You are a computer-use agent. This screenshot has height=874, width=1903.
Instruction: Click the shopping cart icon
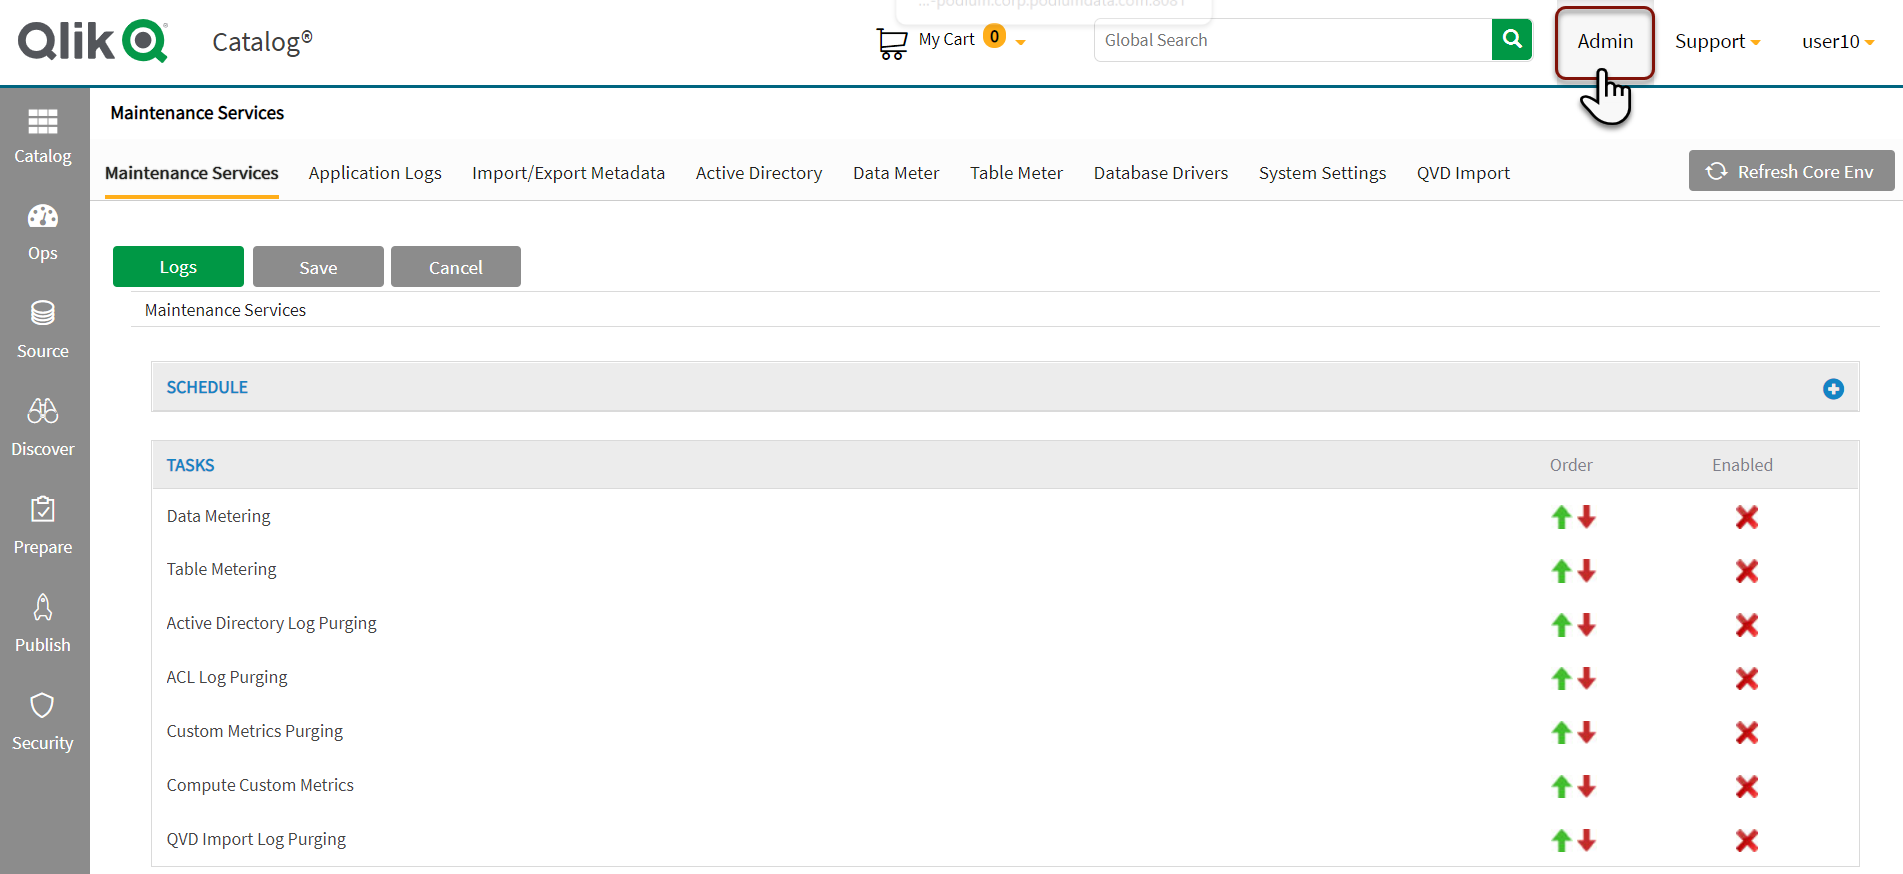pyautogui.click(x=891, y=43)
